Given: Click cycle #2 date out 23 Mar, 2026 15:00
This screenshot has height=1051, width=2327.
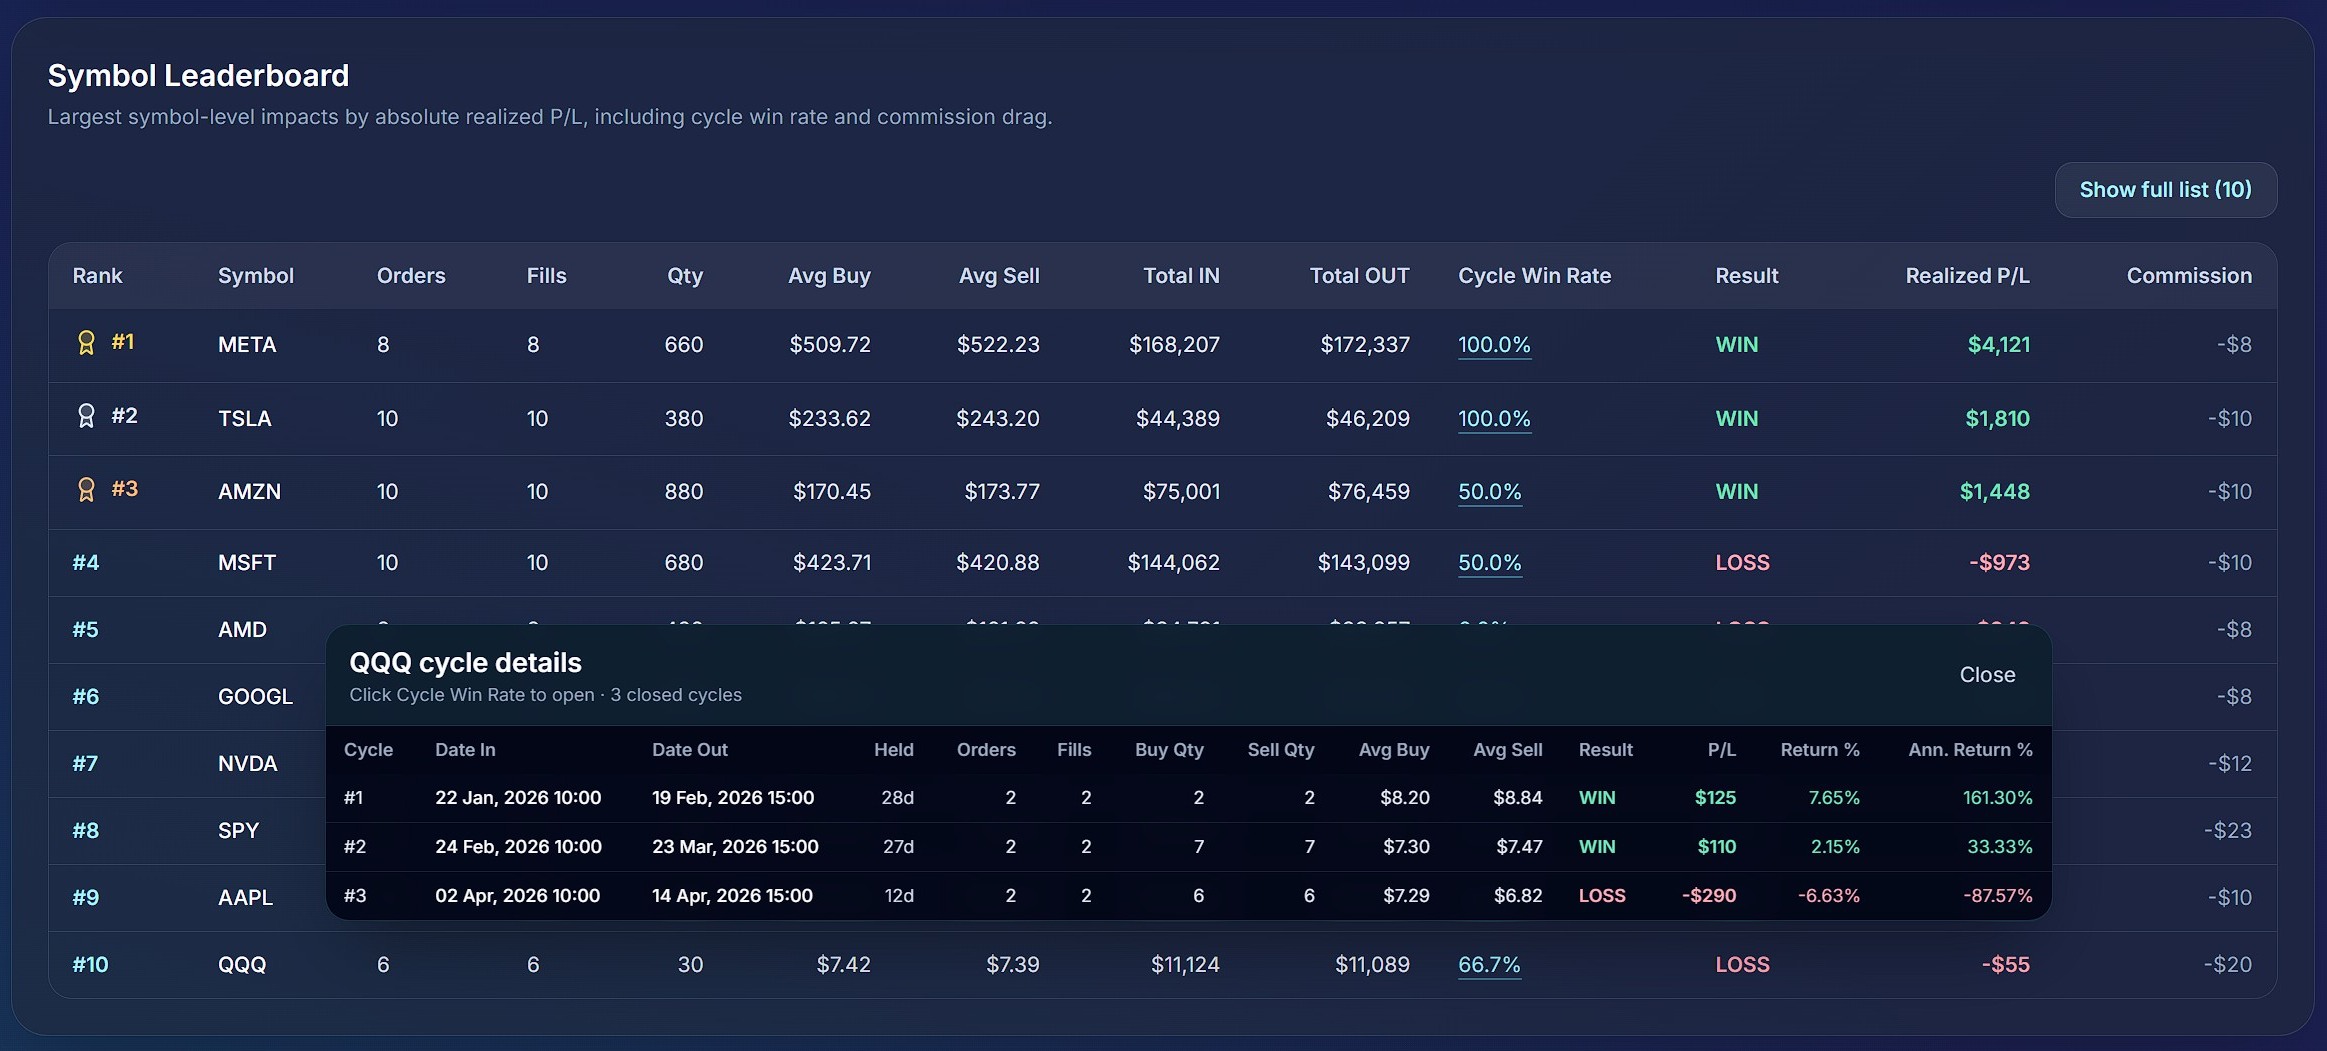Looking at the screenshot, I should pyautogui.click(x=735, y=847).
